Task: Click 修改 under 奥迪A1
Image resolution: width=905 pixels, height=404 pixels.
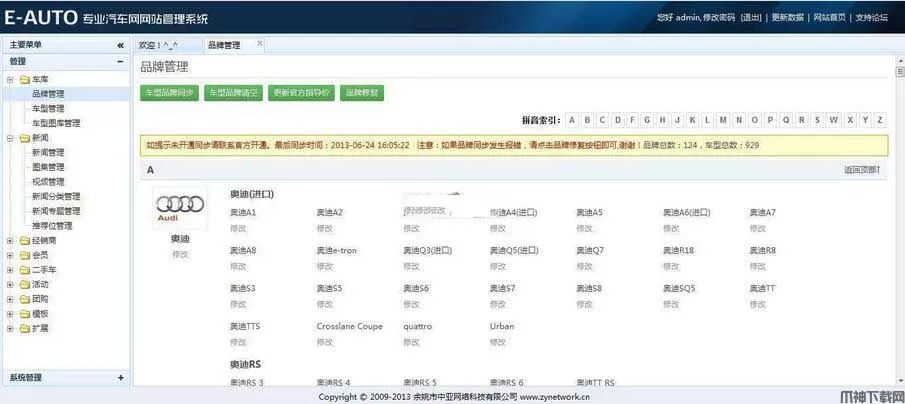Action: [x=238, y=229]
